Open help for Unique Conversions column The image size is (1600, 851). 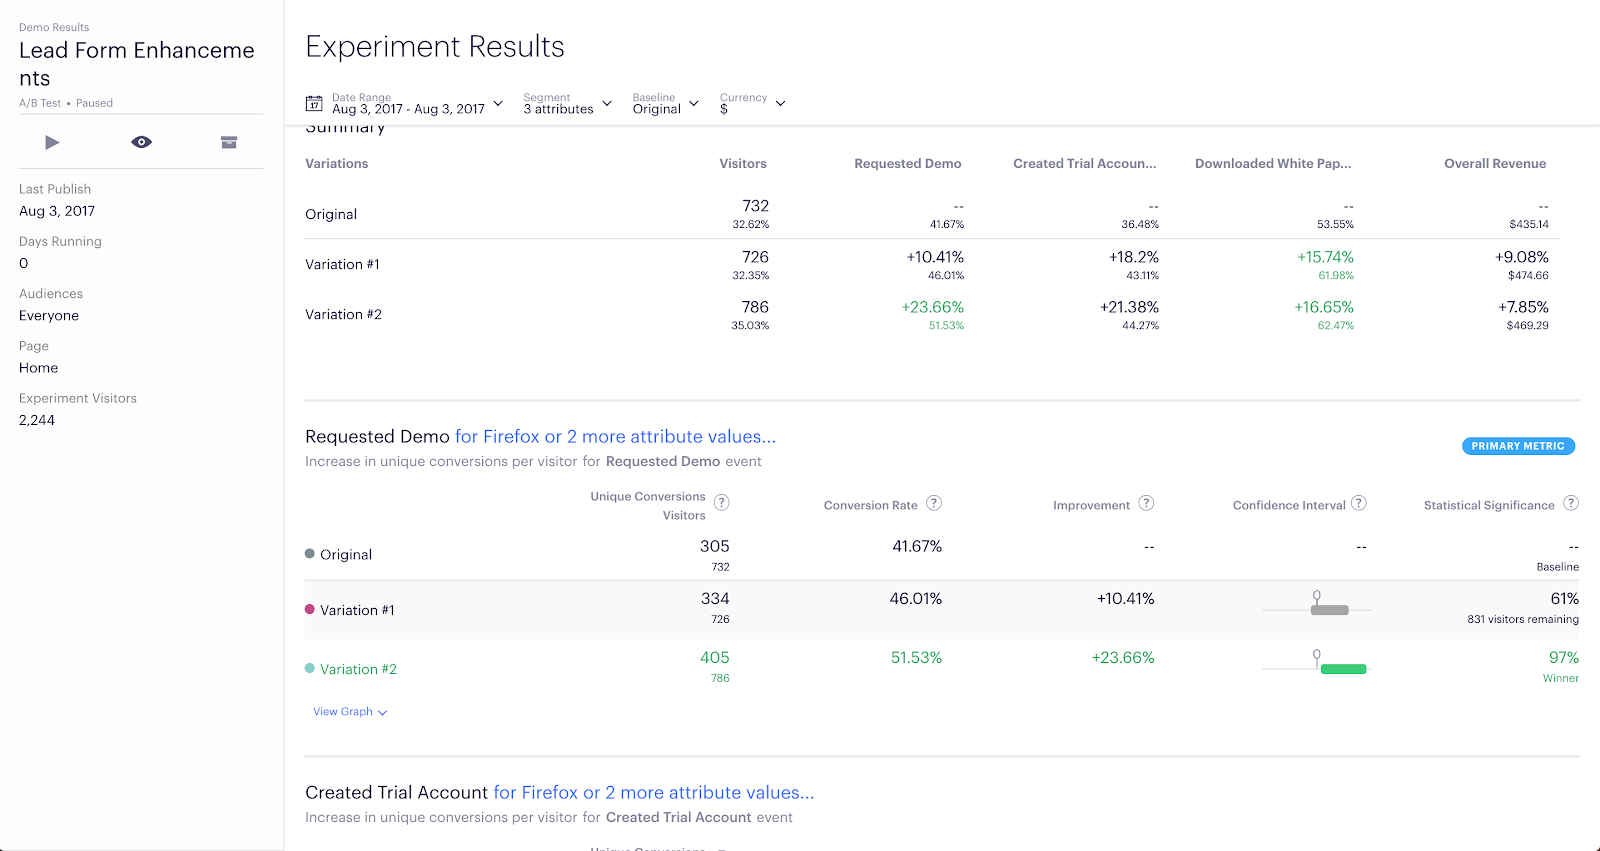coord(721,502)
